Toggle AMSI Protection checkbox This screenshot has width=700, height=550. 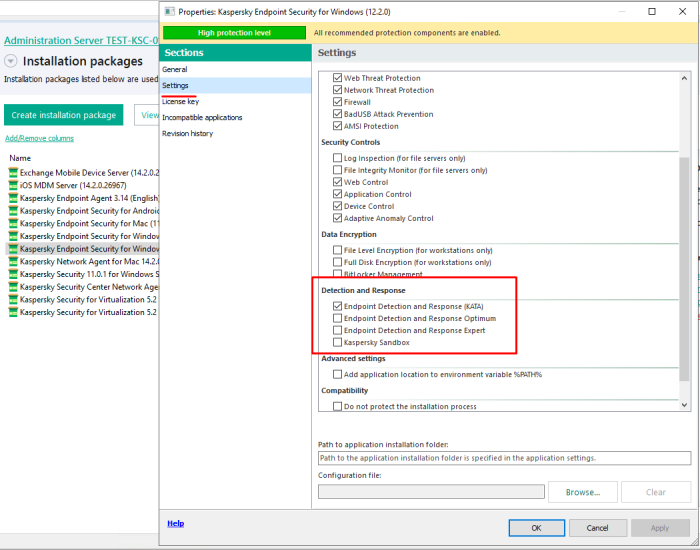click(x=338, y=126)
